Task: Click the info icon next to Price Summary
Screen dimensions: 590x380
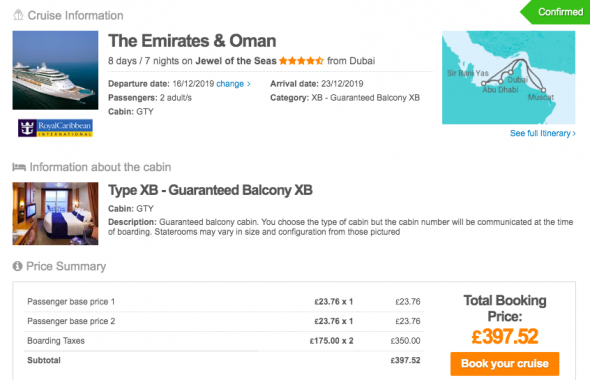Action: click(x=17, y=266)
